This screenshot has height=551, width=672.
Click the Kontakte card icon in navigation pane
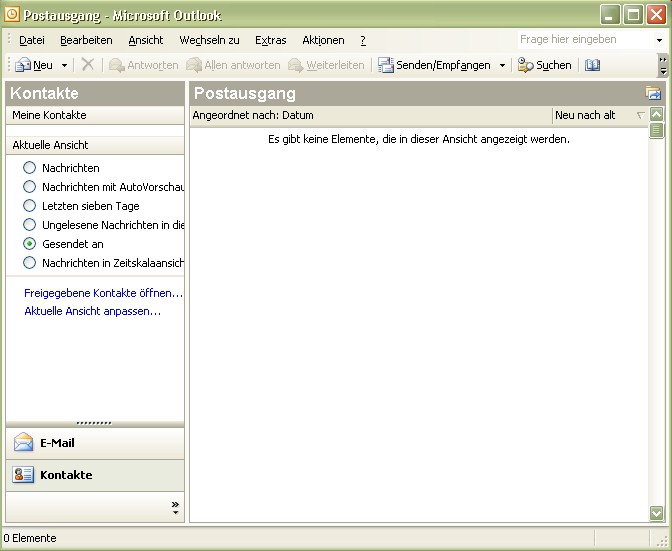tap(23, 475)
